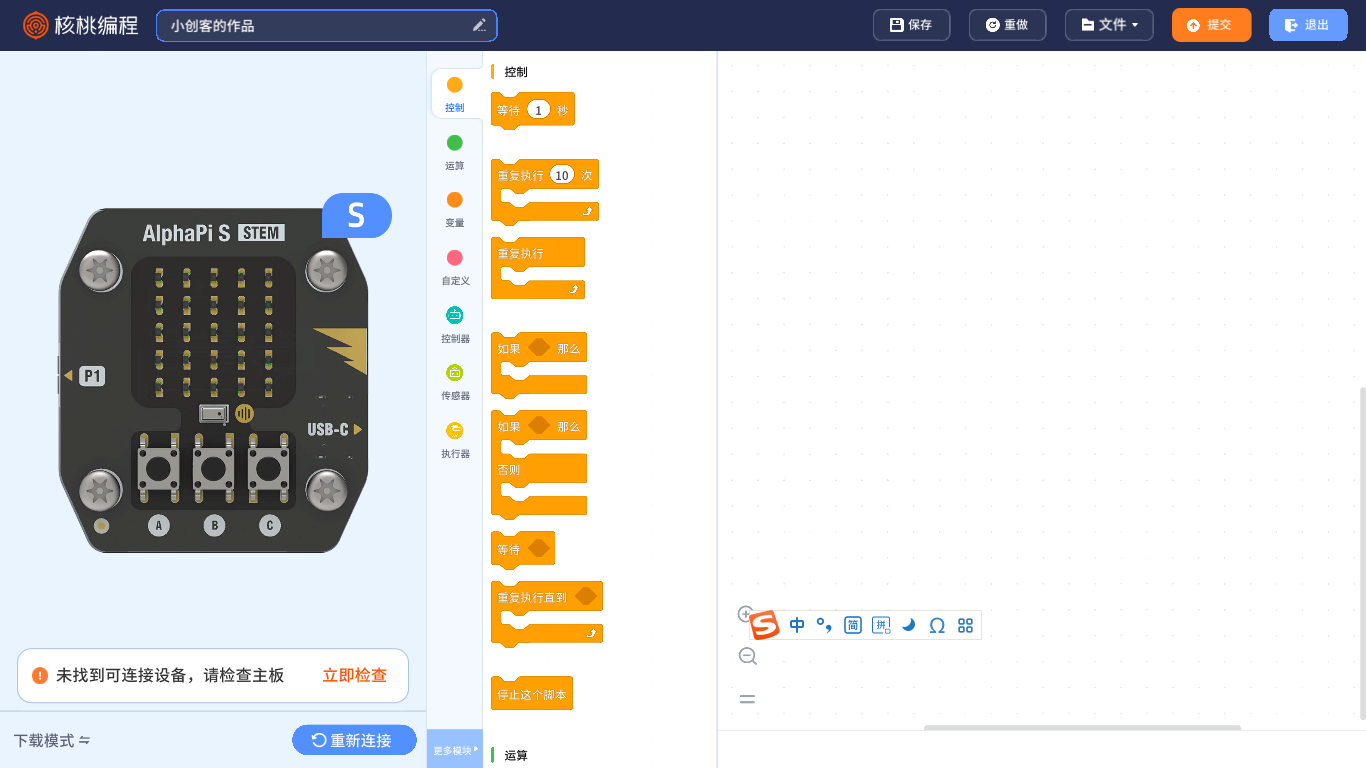
Task: Click the Sogou input method logo
Action: tap(763, 624)
